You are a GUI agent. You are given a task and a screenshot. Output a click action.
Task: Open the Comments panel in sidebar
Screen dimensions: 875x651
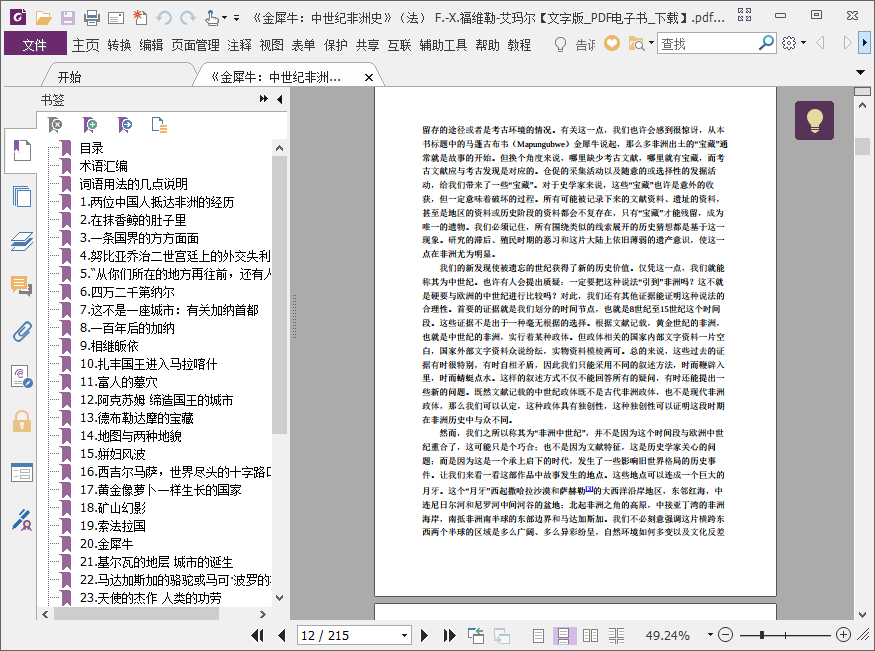tap(21, 286)
